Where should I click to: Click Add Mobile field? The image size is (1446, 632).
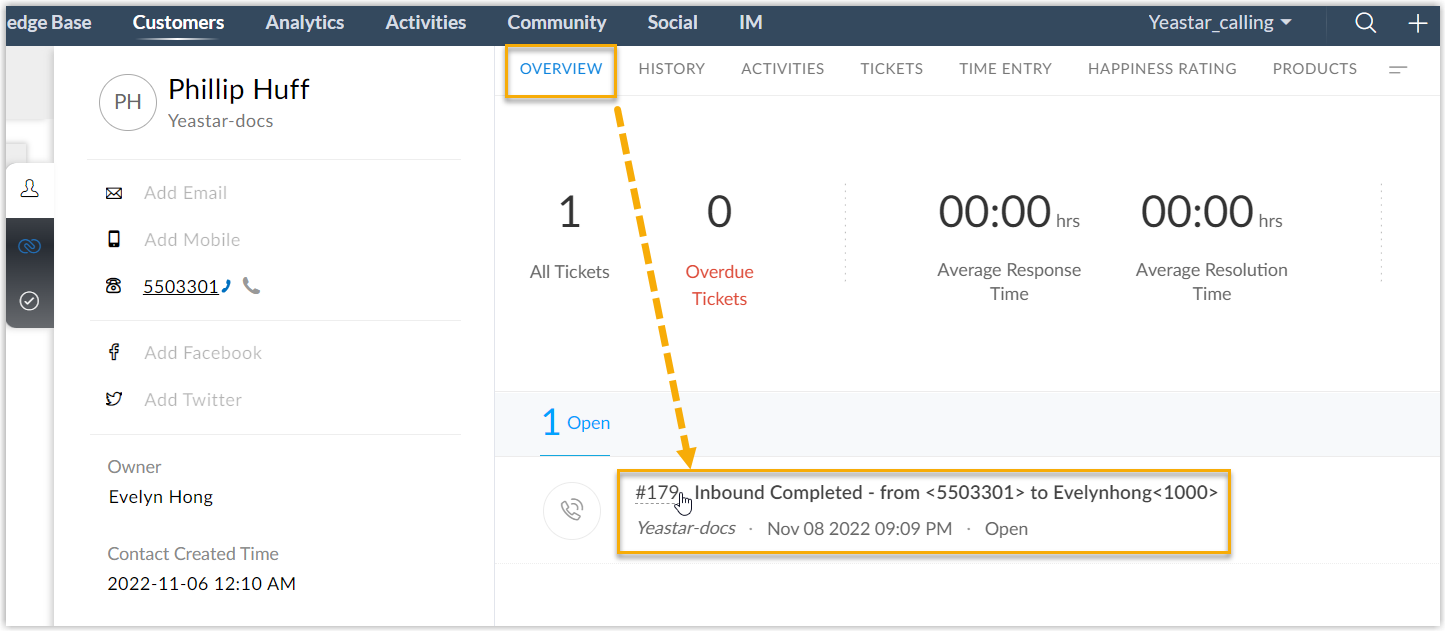point(192,240)
